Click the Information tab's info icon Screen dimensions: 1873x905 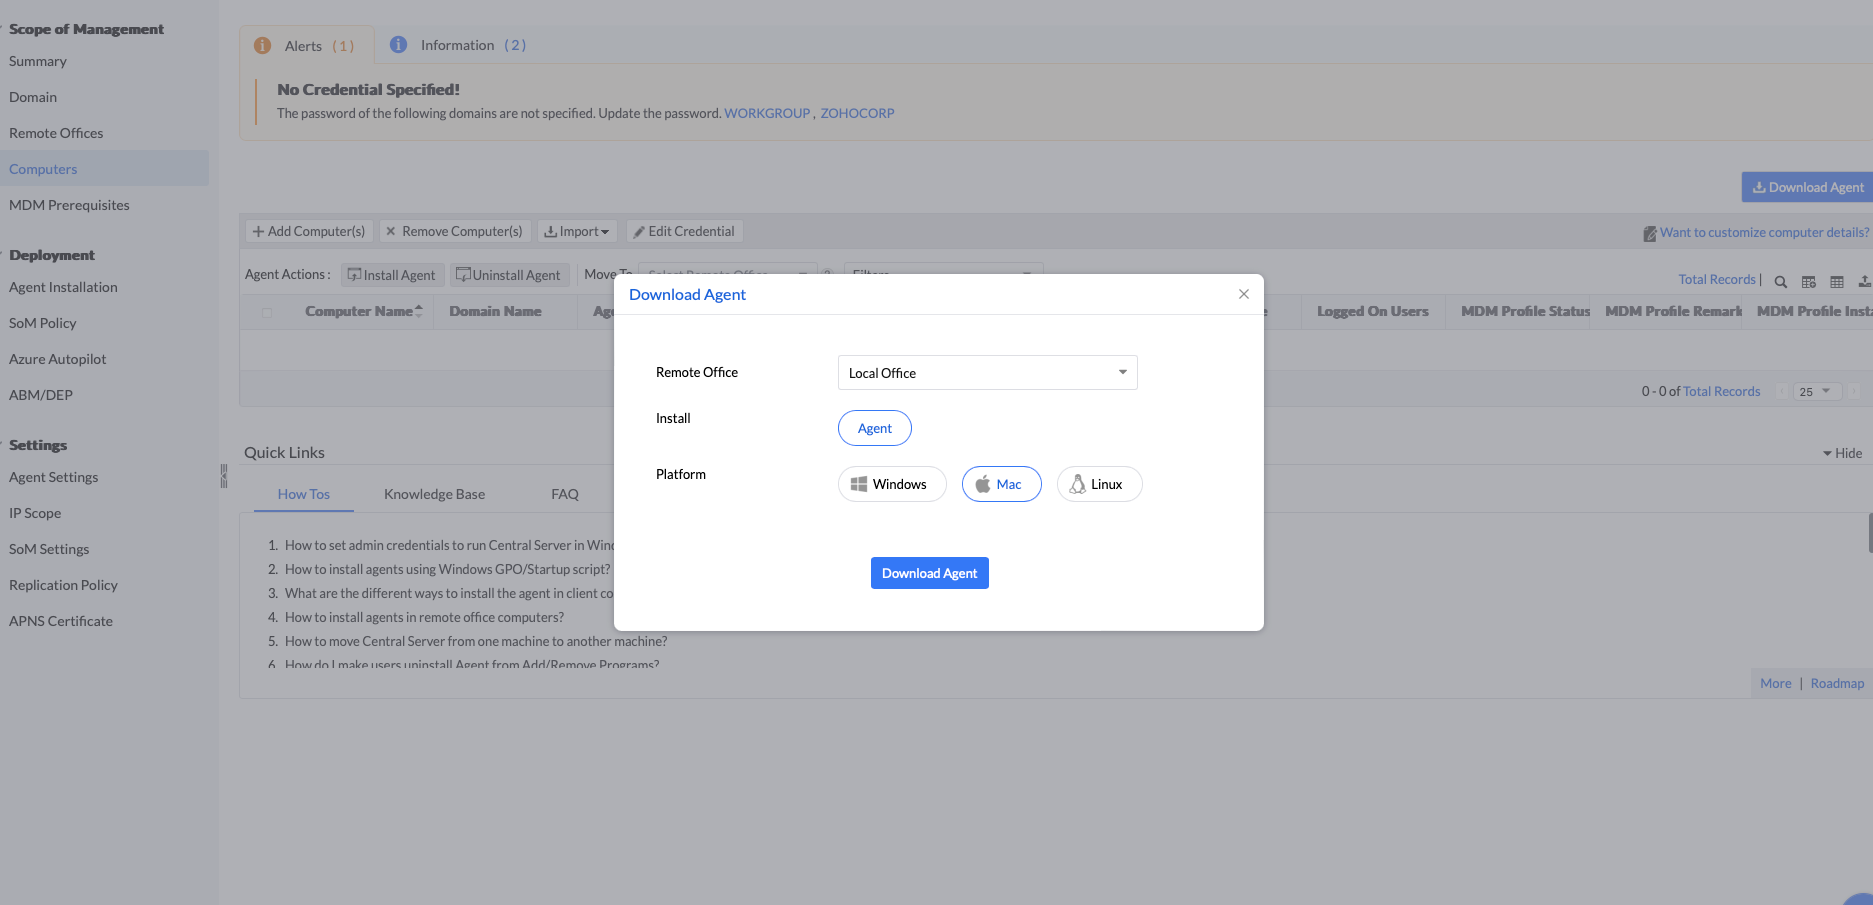(398, 45)
